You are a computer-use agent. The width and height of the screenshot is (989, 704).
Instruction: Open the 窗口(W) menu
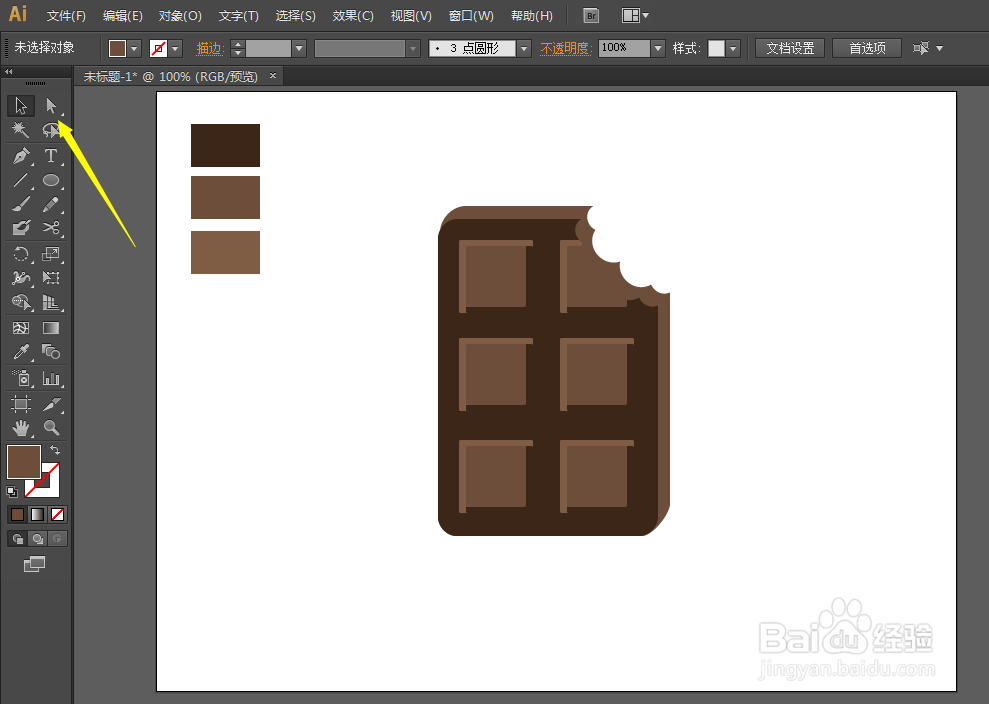point(471,16)
